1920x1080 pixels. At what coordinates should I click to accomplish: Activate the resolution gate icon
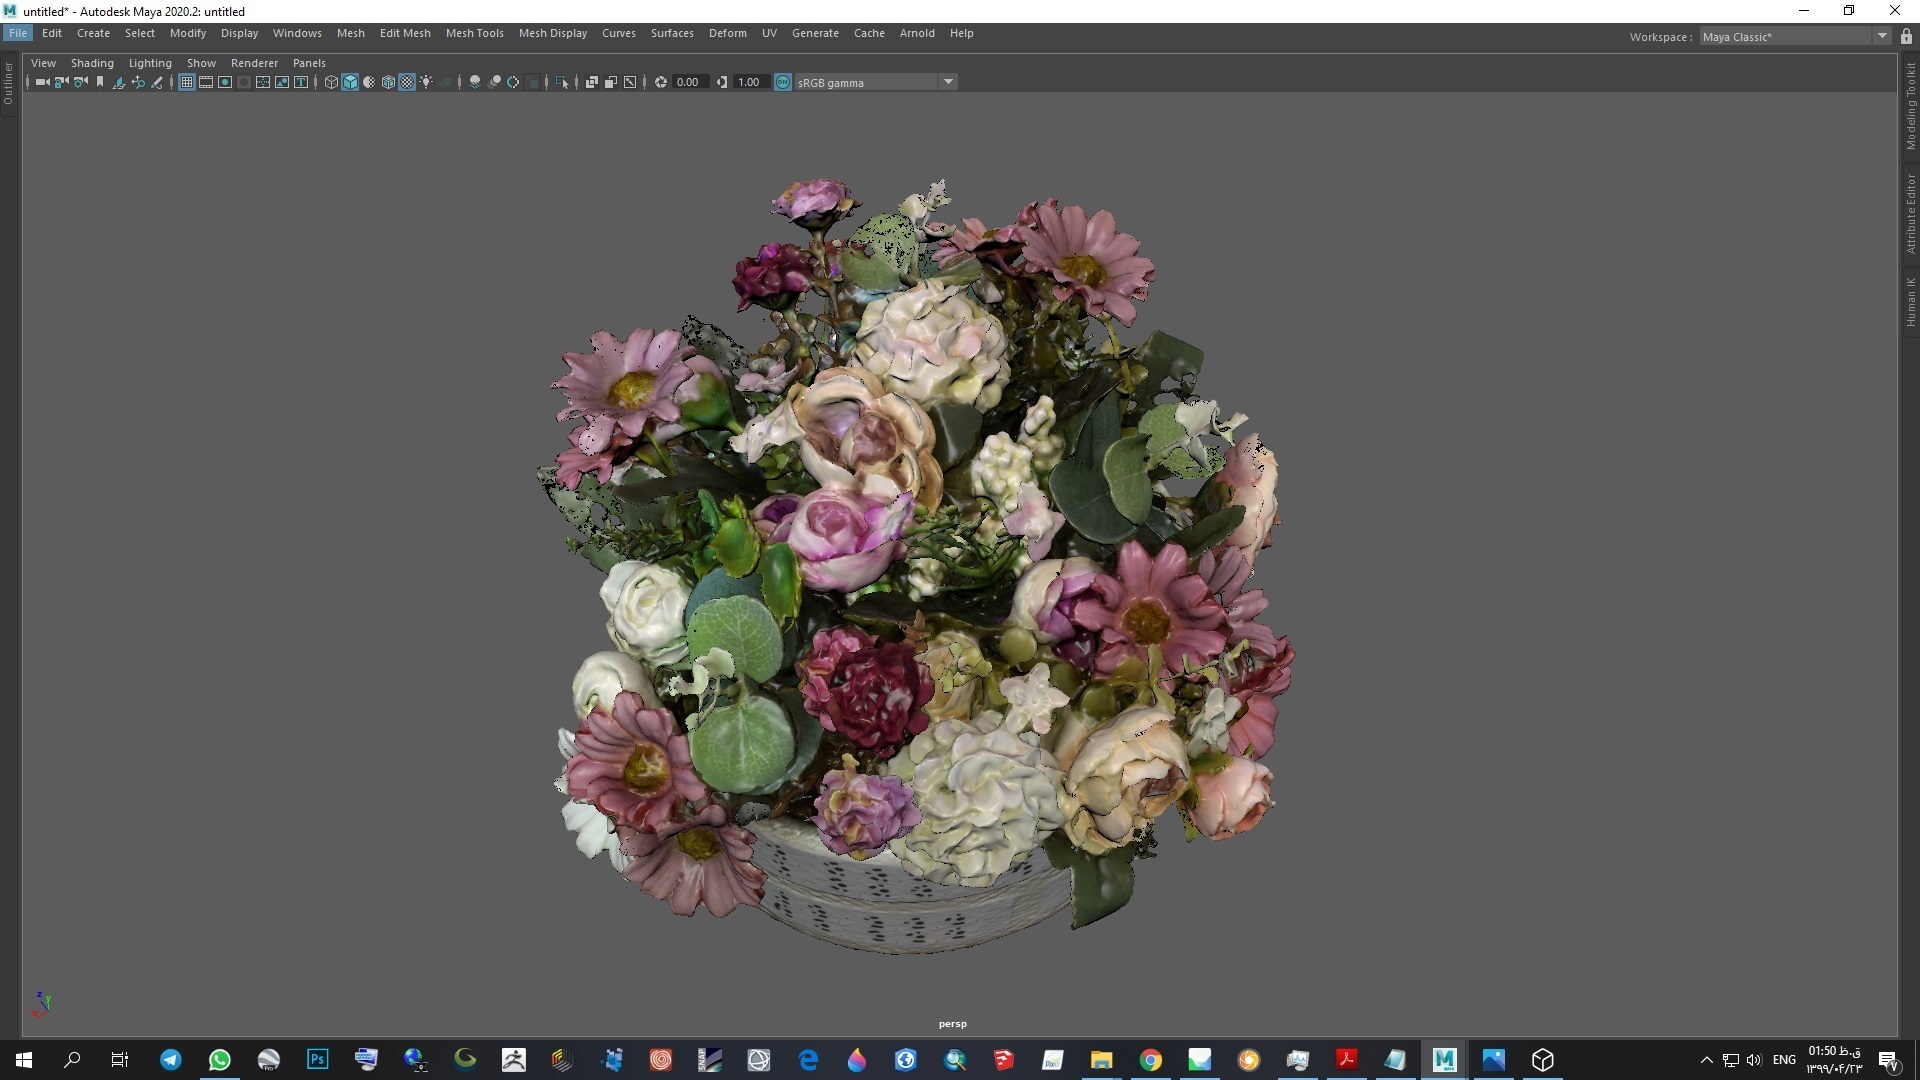(225, 82)
